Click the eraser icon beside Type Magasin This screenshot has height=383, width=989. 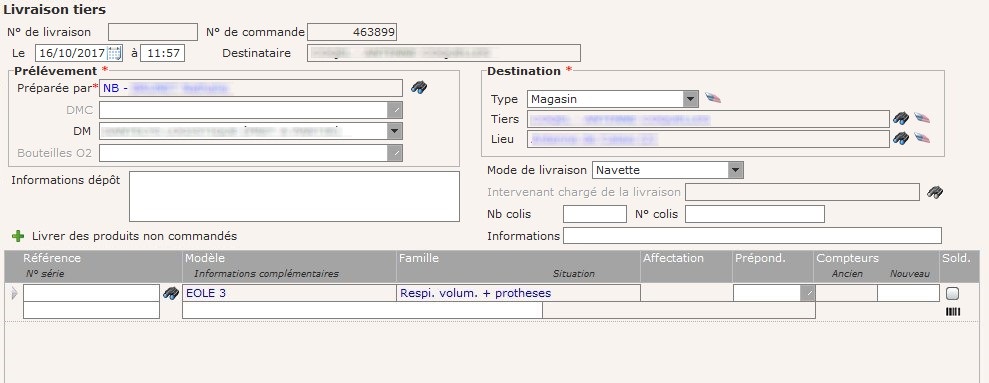(x=713, y=98)
